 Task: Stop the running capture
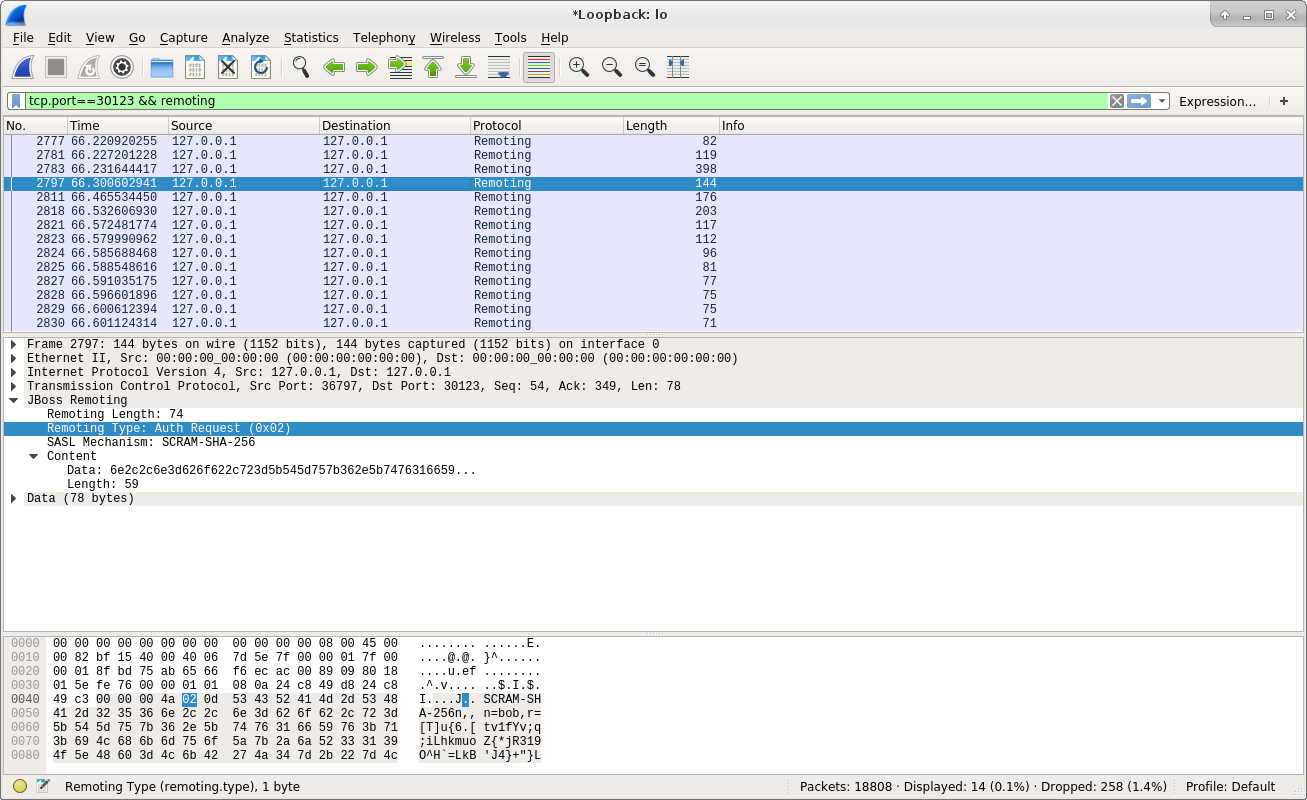tap(56, 67)
